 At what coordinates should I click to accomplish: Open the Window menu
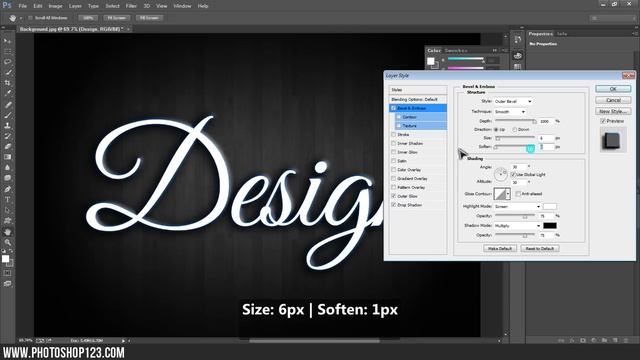182,6
